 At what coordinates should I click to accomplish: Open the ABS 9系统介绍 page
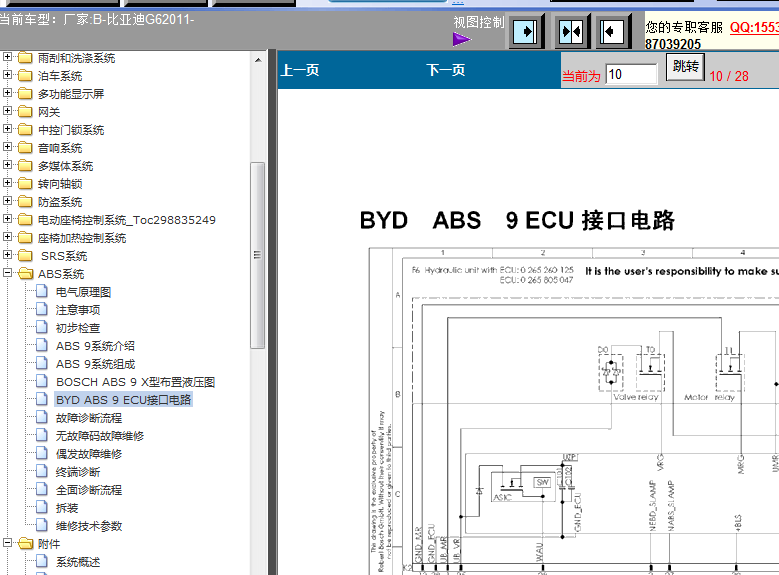pos(95,346)
